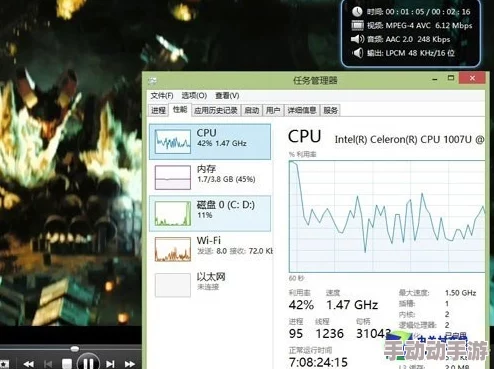Click the 时间 00:01:05 / 00:02:16 text
The image size is (494, 369).
tap(418, 12)
